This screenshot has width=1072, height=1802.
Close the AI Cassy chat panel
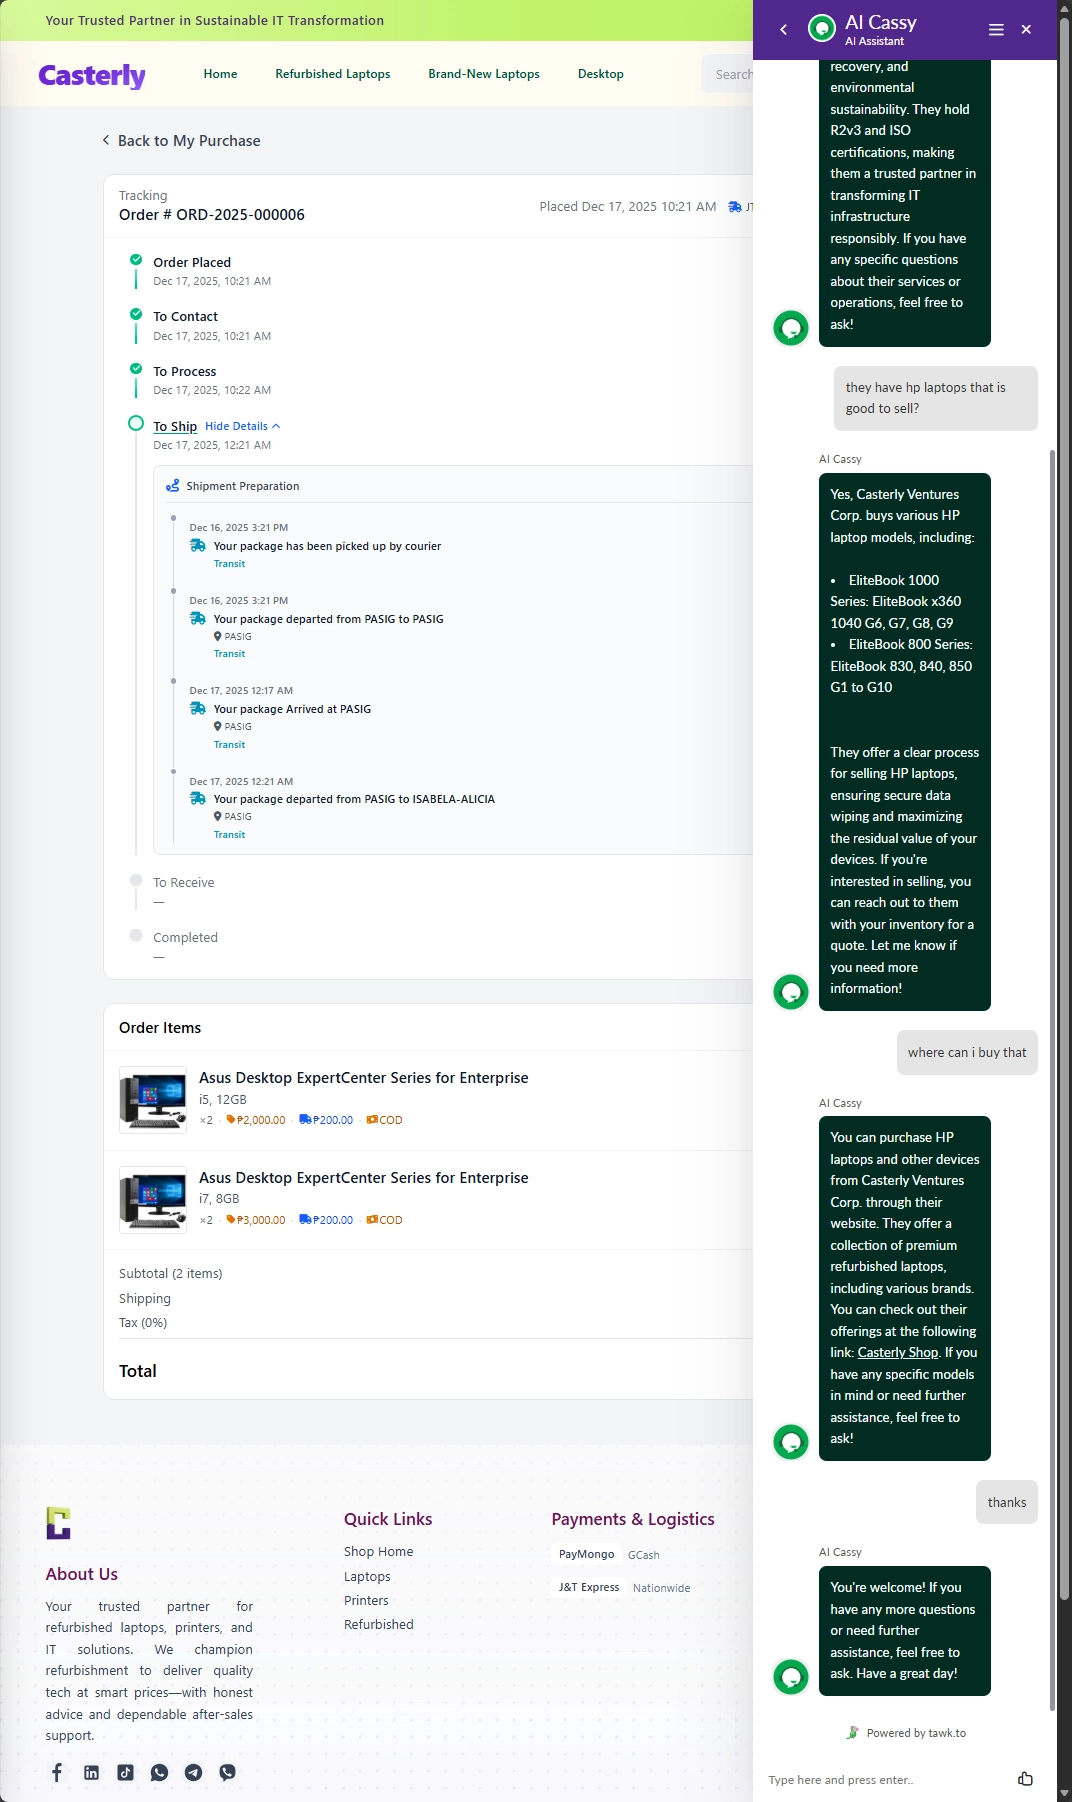(1026, 30)
